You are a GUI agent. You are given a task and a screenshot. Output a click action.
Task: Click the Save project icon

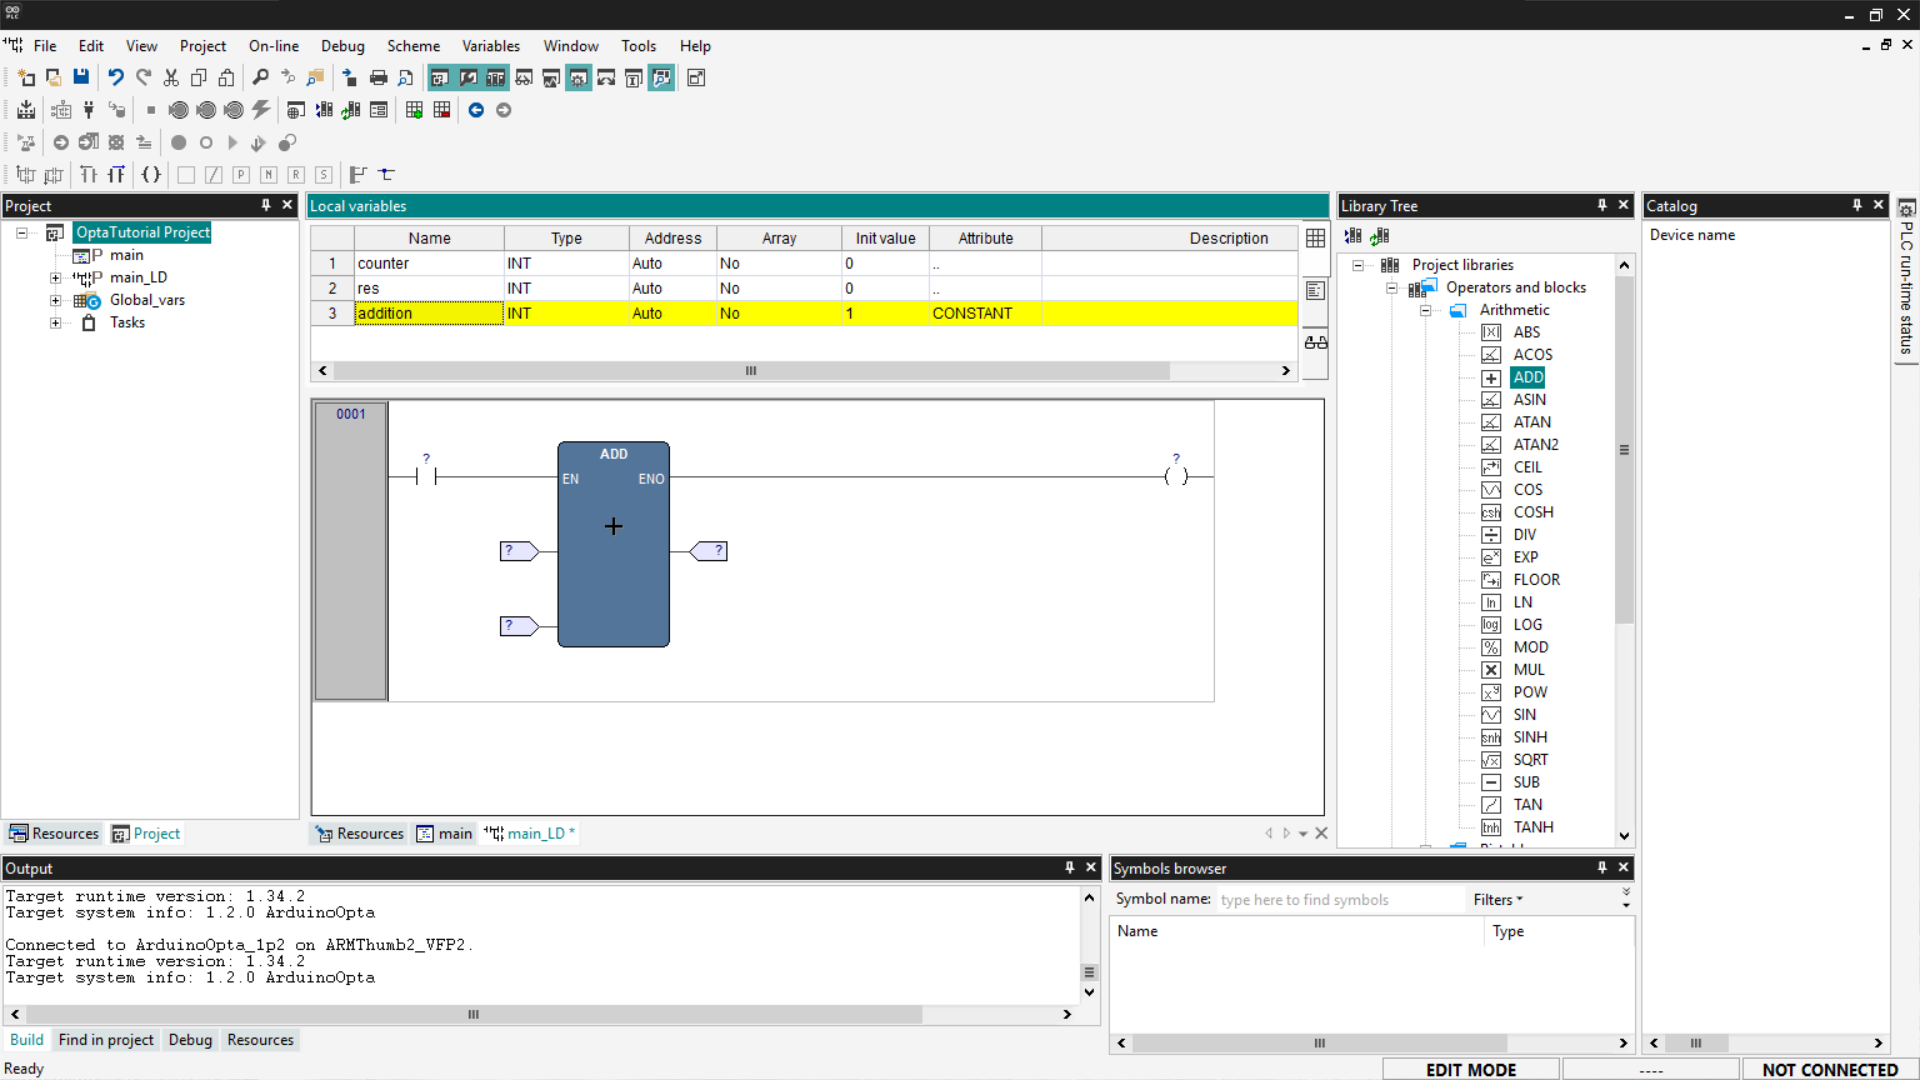[81, 78]
